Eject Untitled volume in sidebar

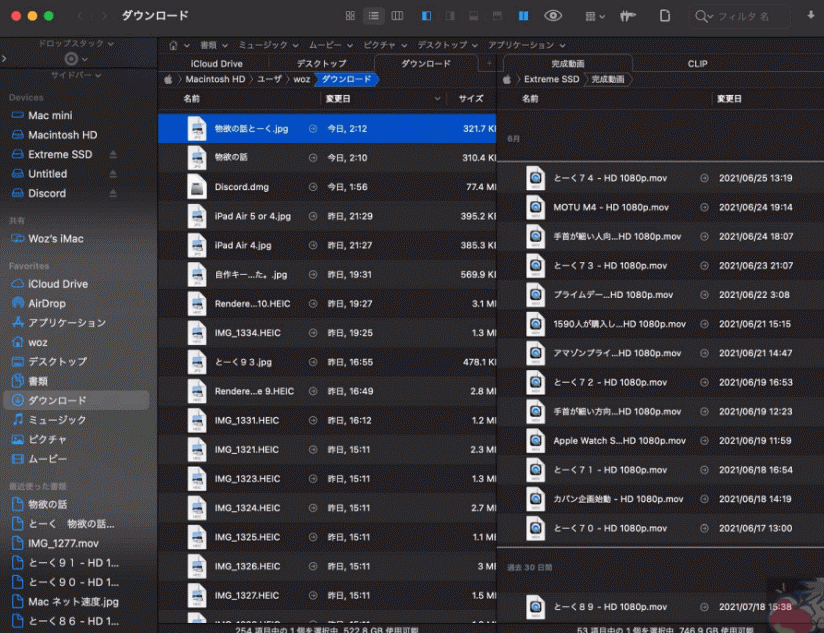click(113, 174)
